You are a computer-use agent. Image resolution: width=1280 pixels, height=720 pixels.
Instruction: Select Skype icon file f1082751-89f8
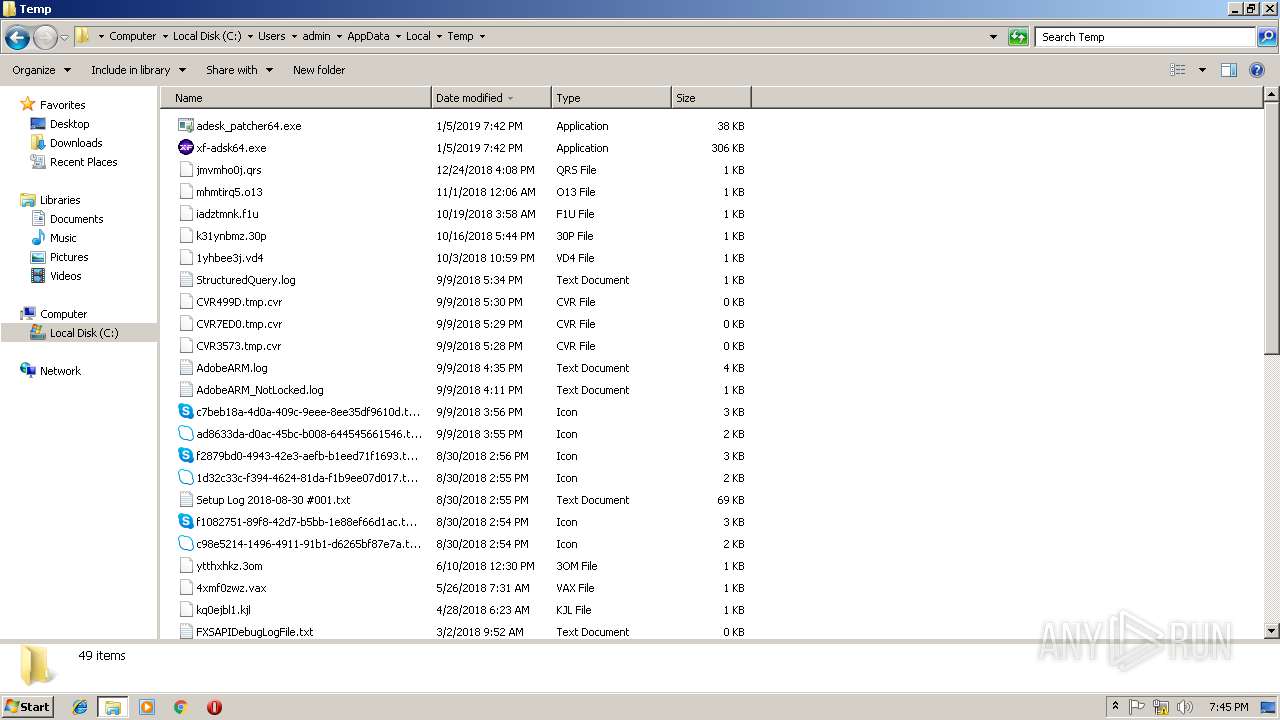tap(185, 522)
